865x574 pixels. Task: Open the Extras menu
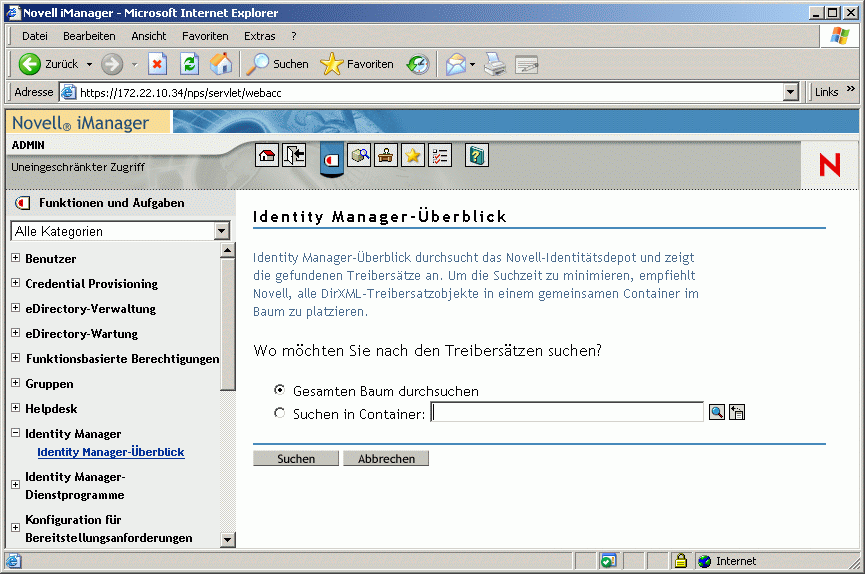pyautogui.click(x=259, y=36)
